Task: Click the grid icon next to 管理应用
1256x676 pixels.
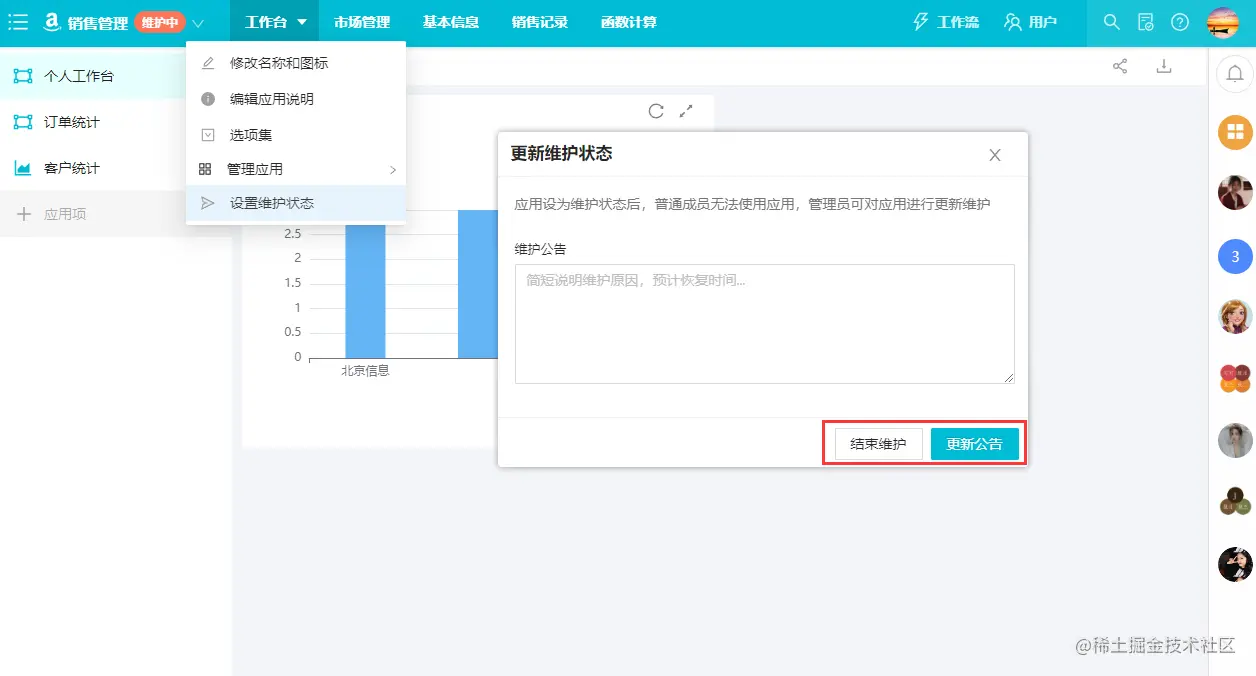Action: tap(205, 170)
